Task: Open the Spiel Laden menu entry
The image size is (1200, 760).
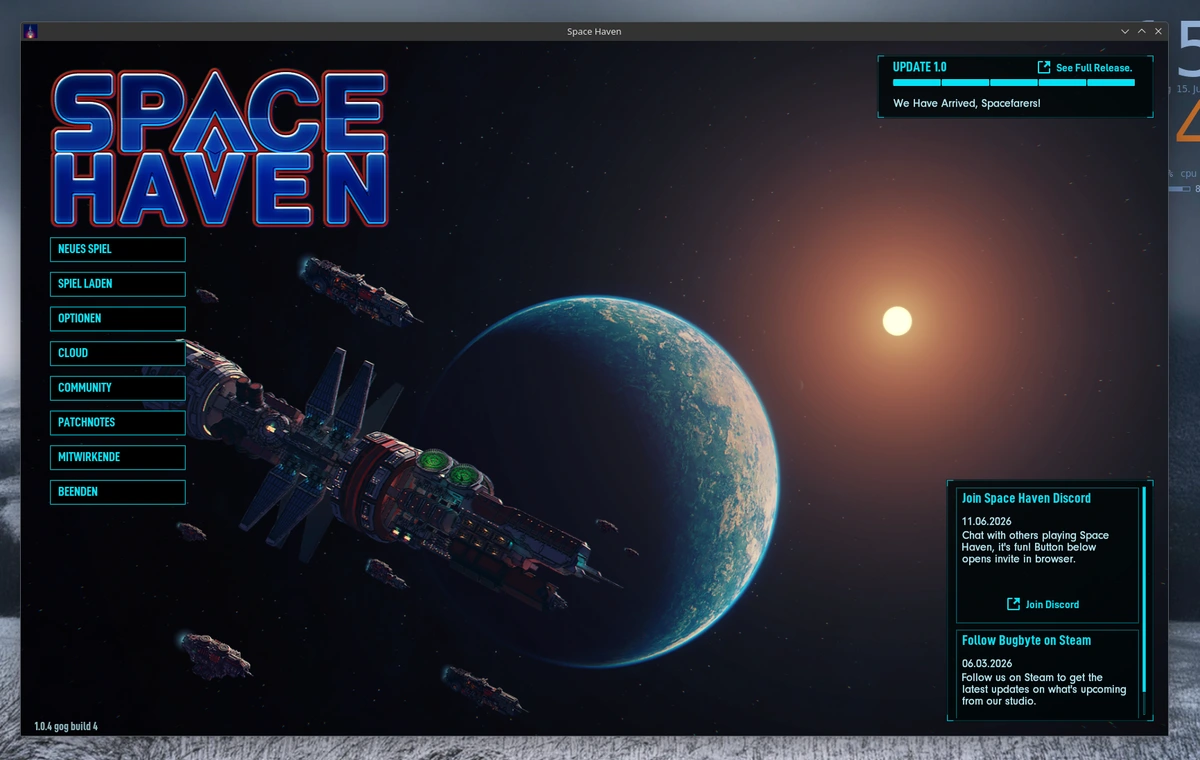Action: (118, 284)
